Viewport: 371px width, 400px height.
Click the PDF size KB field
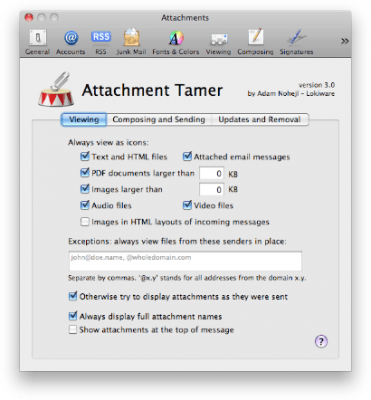(211, 173)
